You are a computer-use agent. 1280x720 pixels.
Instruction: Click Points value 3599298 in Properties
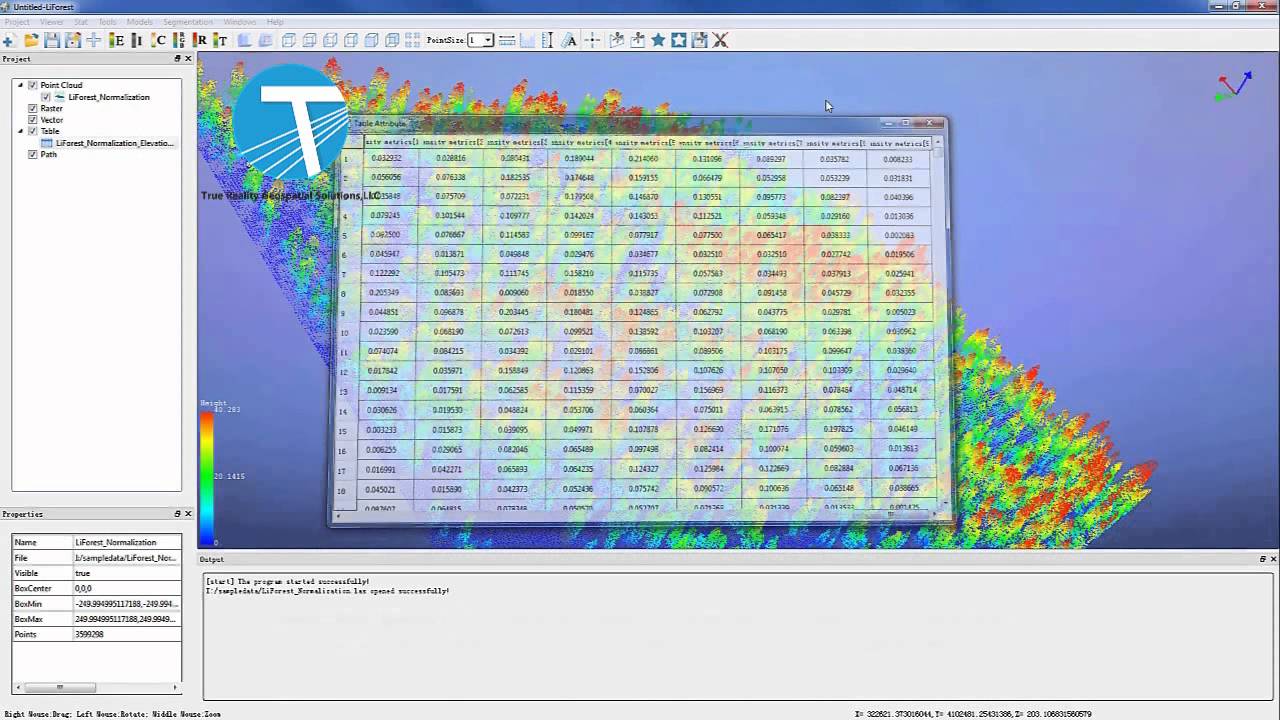coord(126,635)
